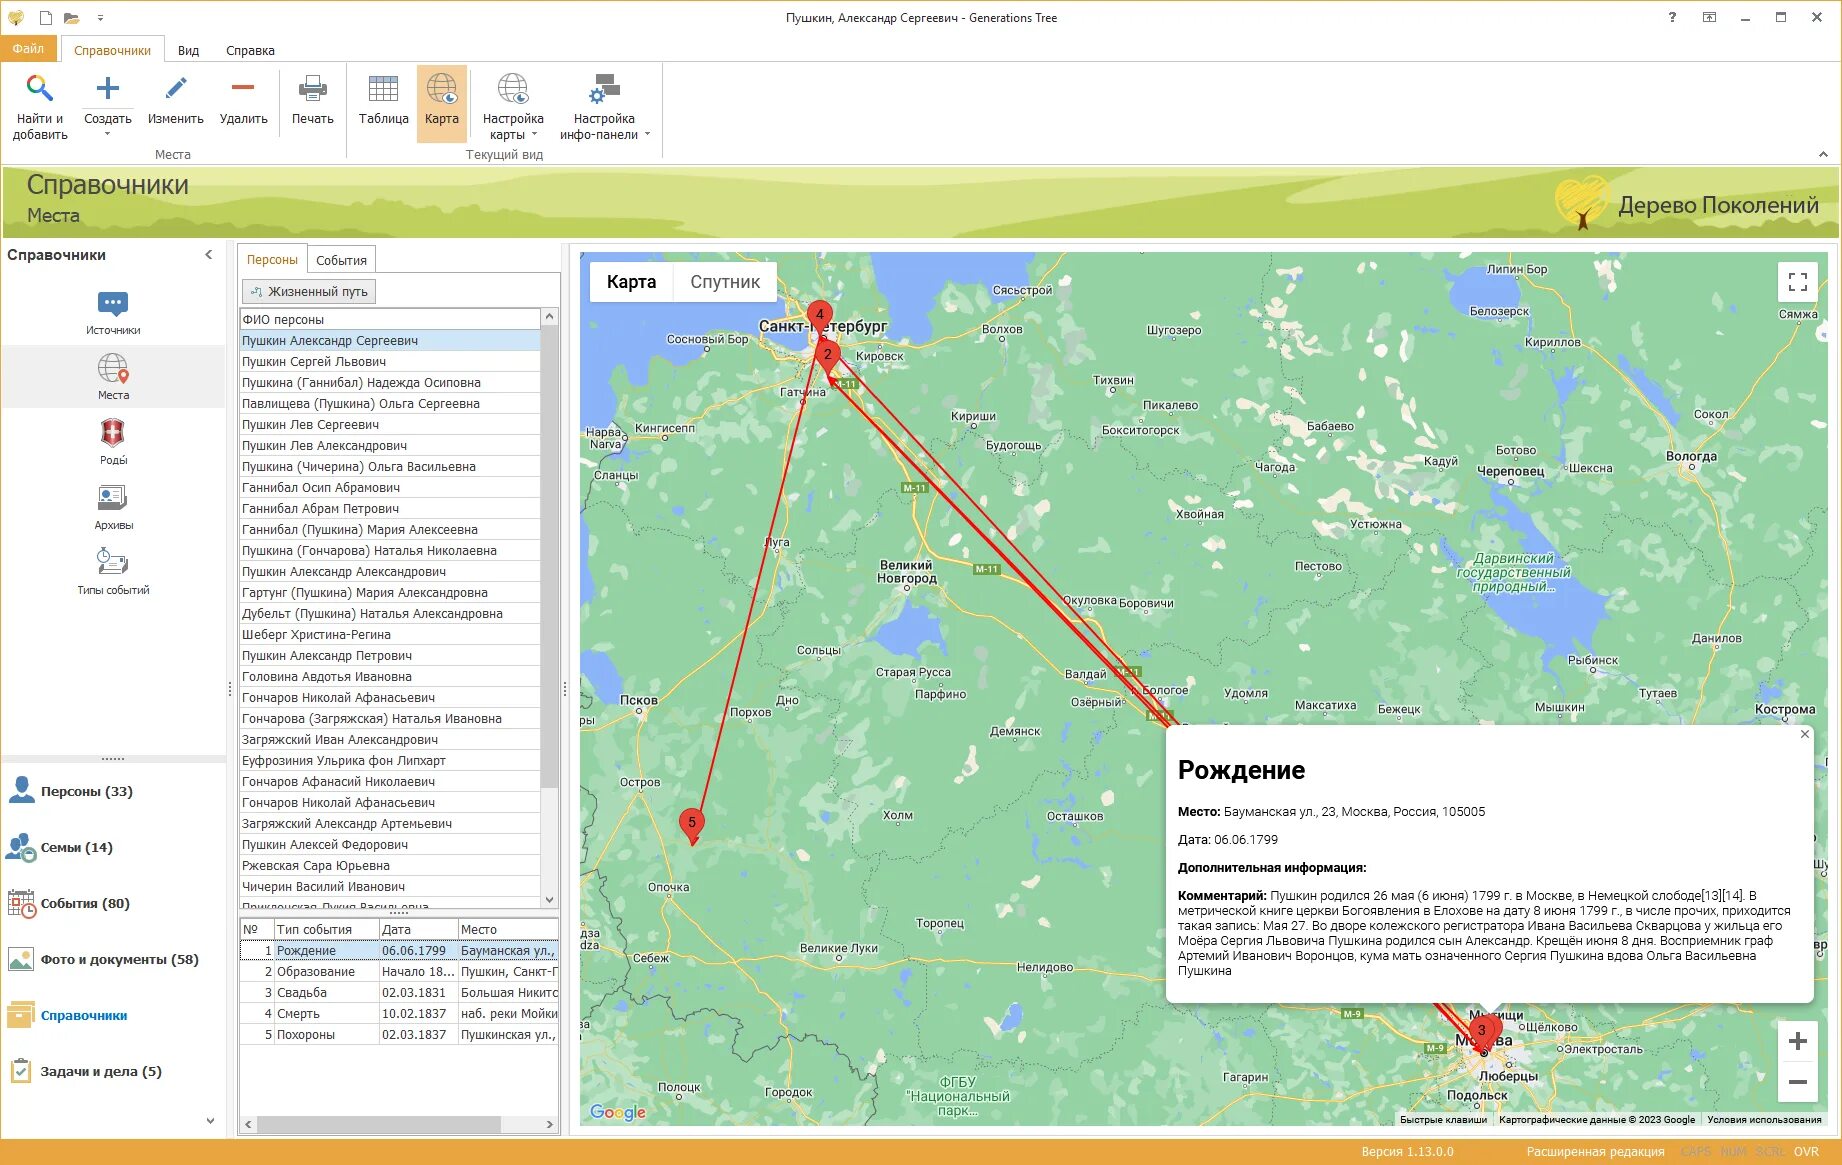
Task: Click the Тип события column header
Action: click(326, 929)
